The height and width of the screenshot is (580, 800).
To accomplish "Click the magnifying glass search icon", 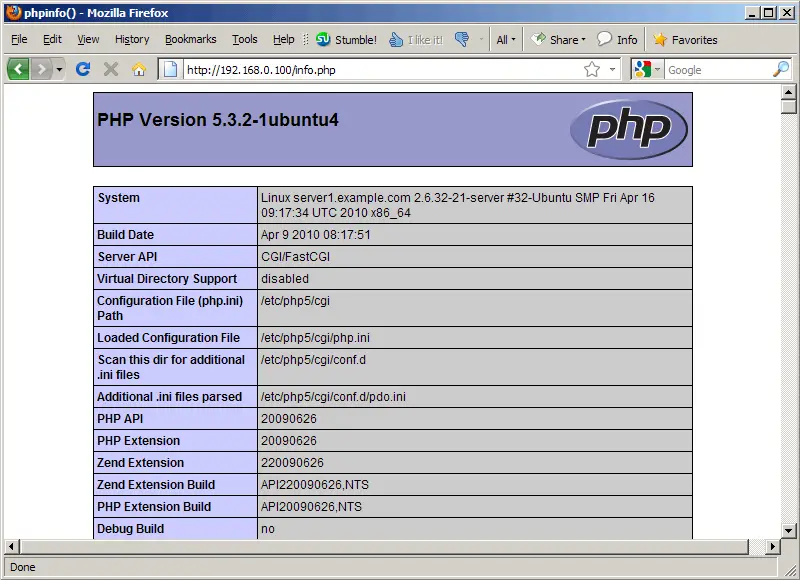I will (781, 69).
